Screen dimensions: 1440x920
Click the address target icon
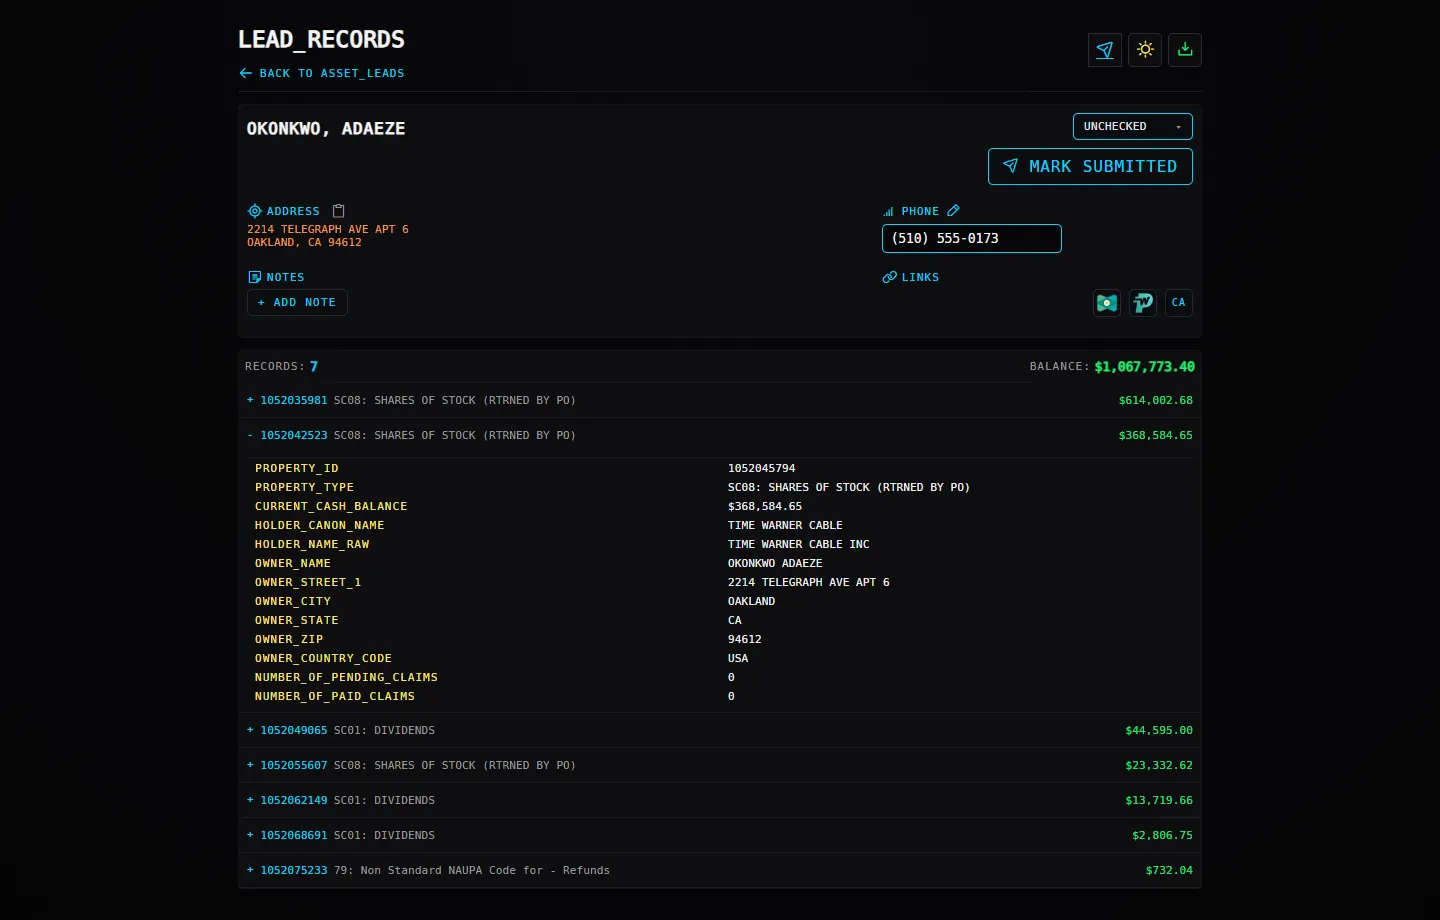254,211
